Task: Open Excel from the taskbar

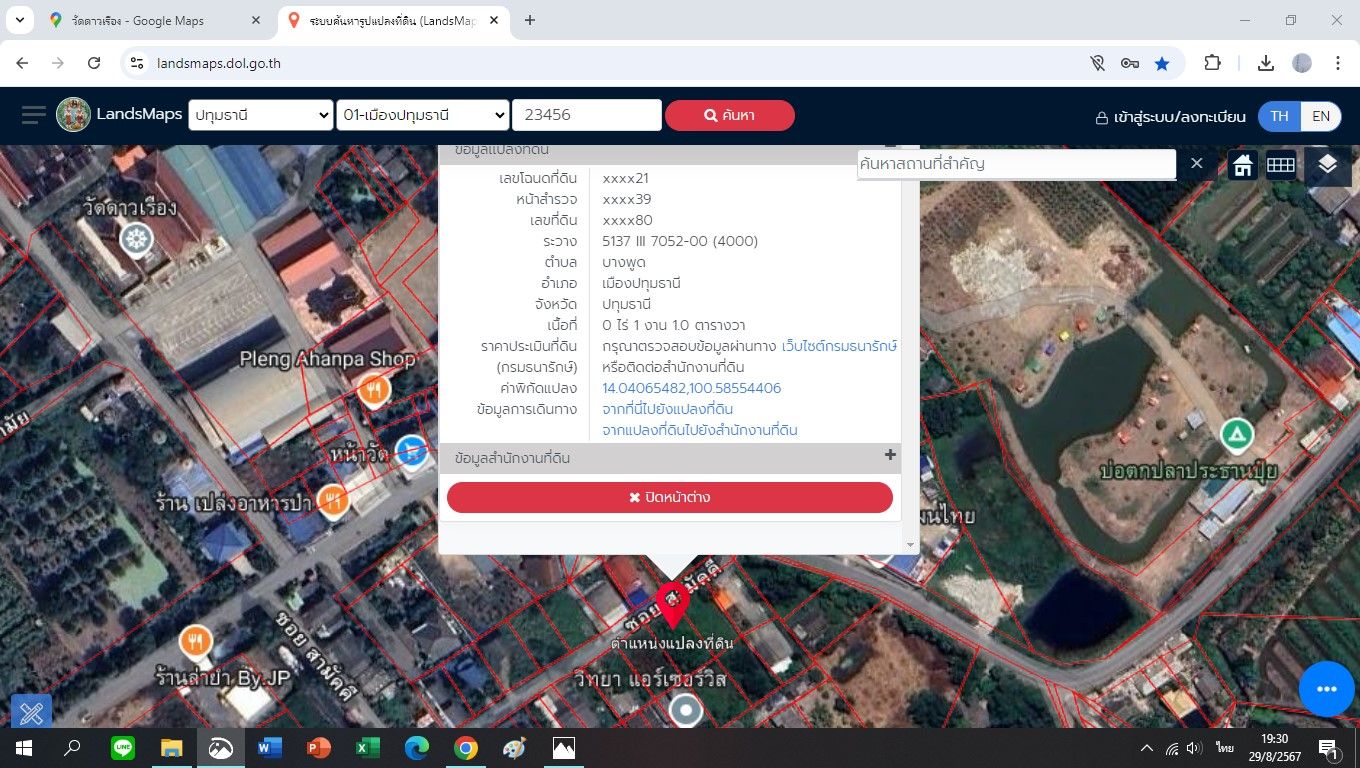Action: pyautogui.click(x=368, y=748)
